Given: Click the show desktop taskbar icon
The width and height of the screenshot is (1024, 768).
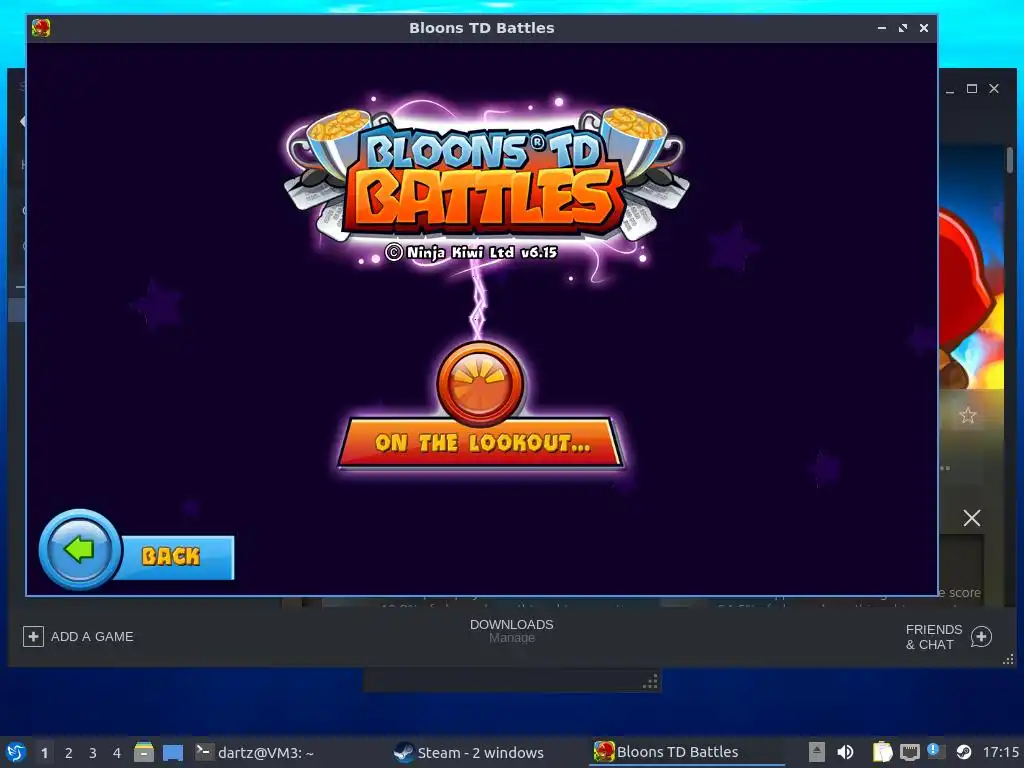Looking at the screenshot, I should pyautogui.click(x=172, y=753).
